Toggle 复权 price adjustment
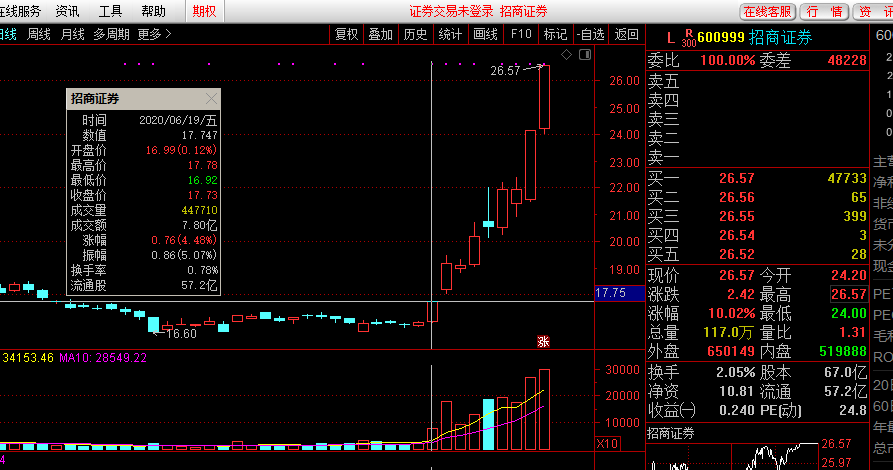This screenshot has width=893, height=470. [346, 34]
